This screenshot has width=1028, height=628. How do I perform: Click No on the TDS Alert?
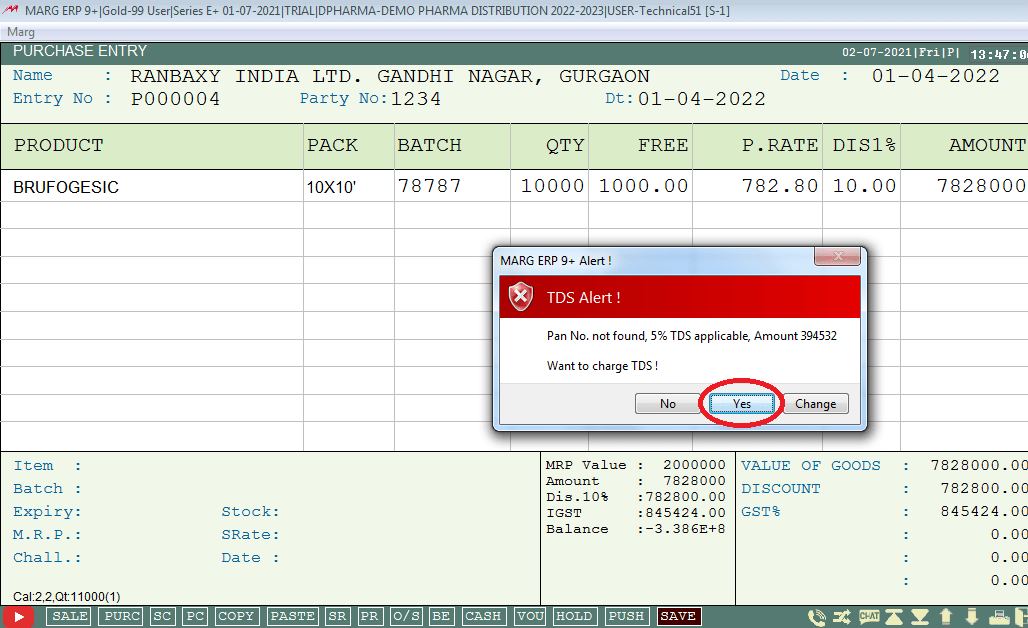coord(667,404)
